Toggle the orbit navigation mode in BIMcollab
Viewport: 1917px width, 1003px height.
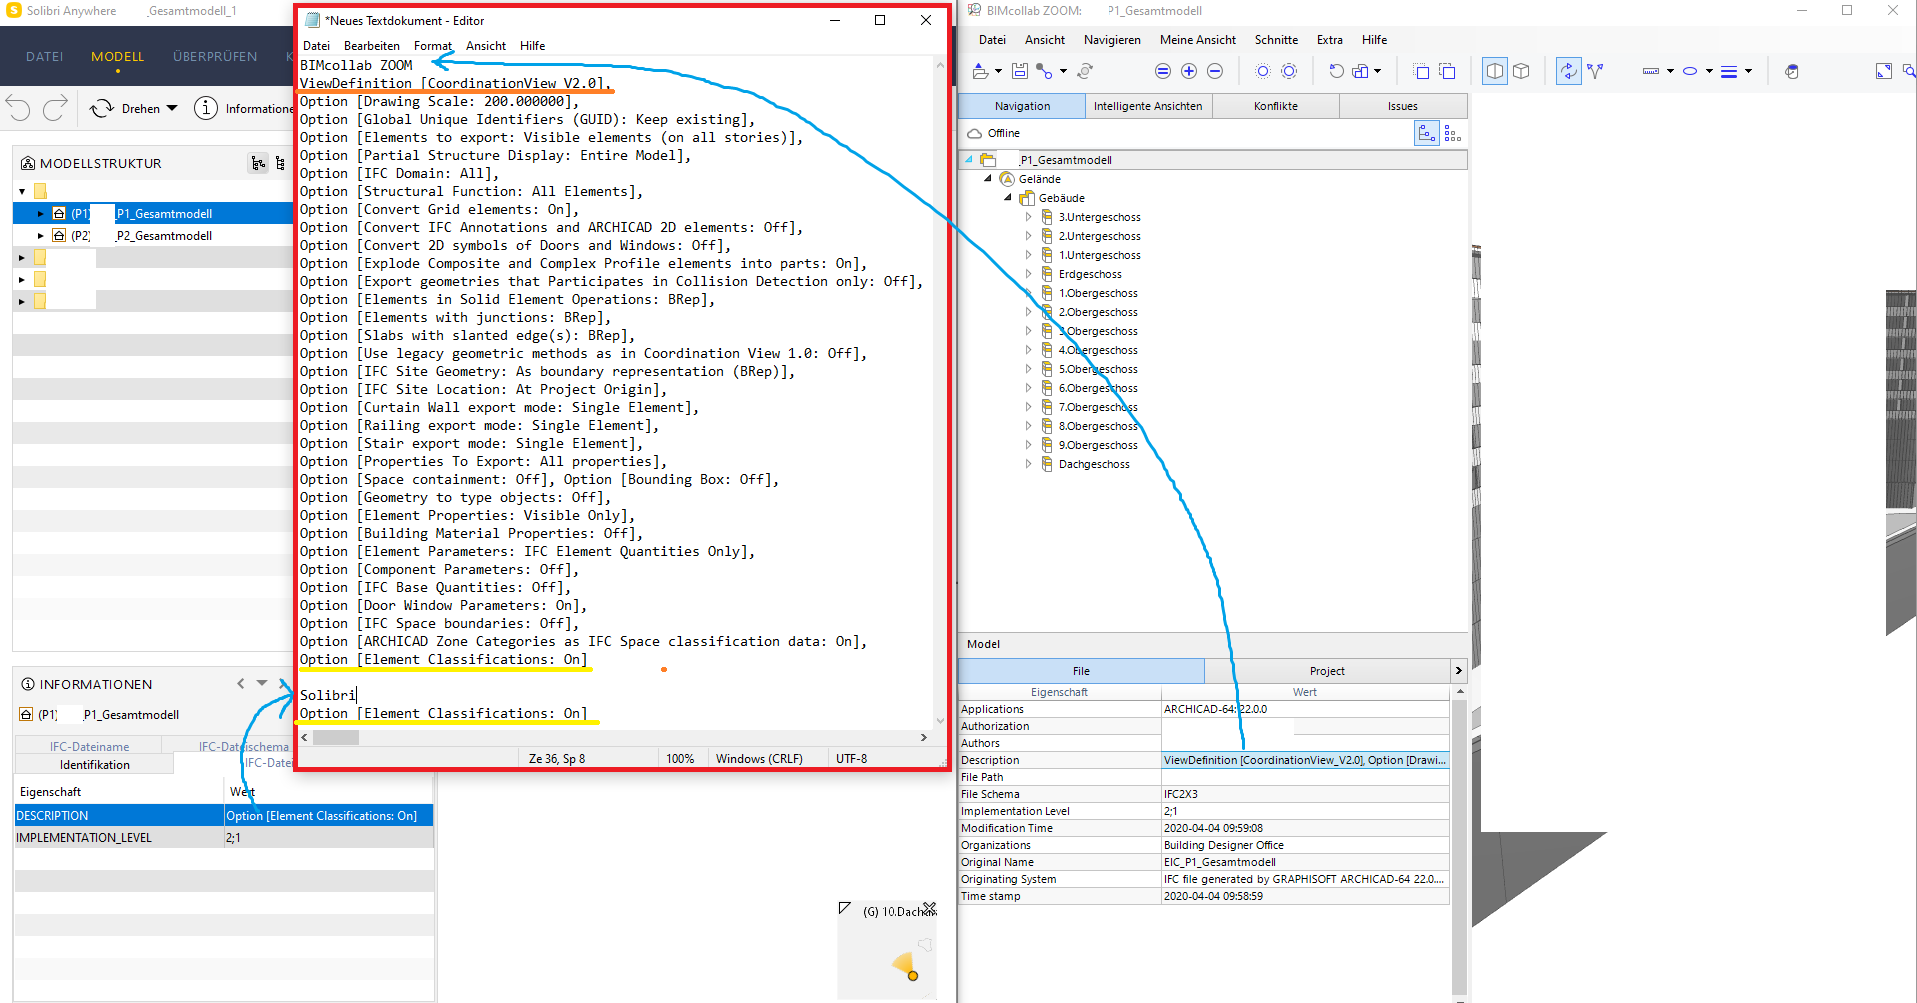1569,71
